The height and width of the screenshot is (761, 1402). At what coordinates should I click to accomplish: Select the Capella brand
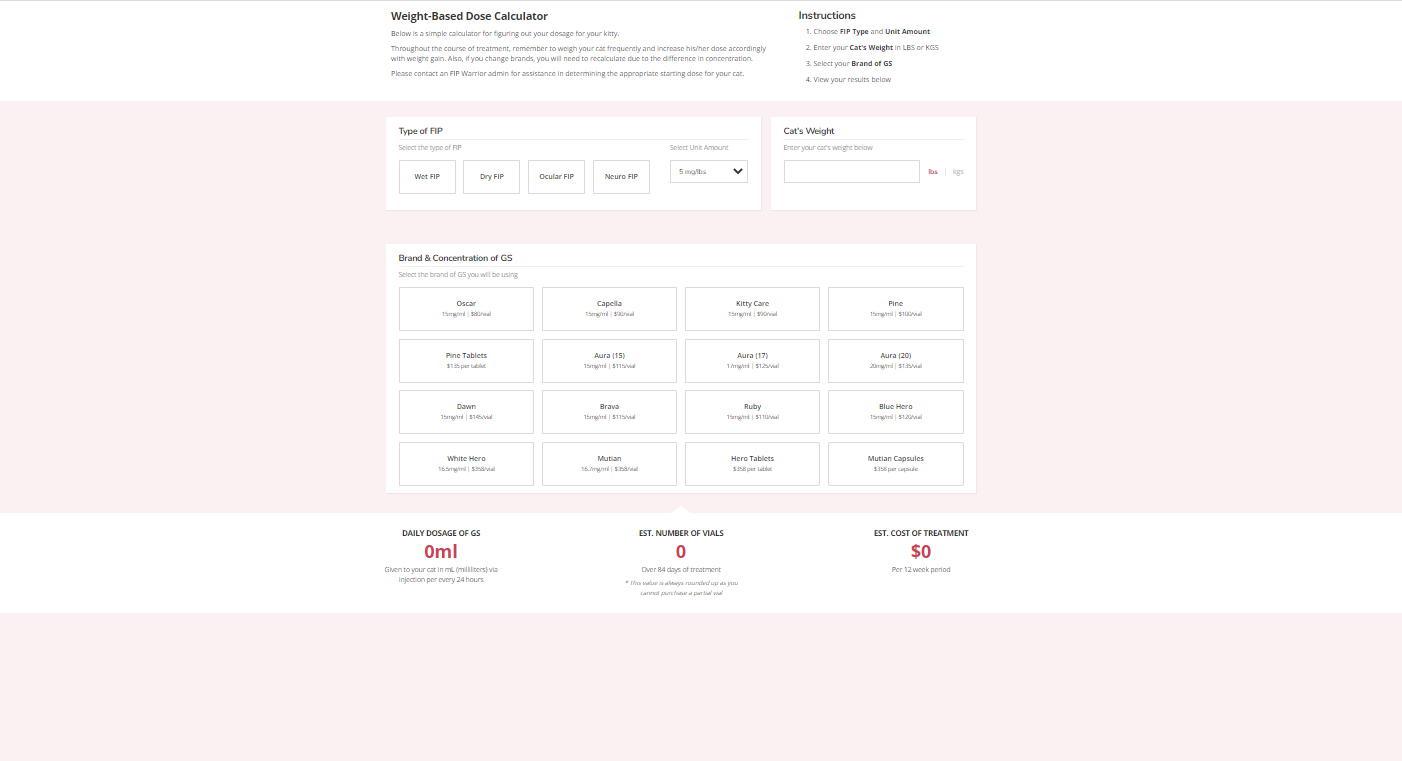(x=609, y=309)
